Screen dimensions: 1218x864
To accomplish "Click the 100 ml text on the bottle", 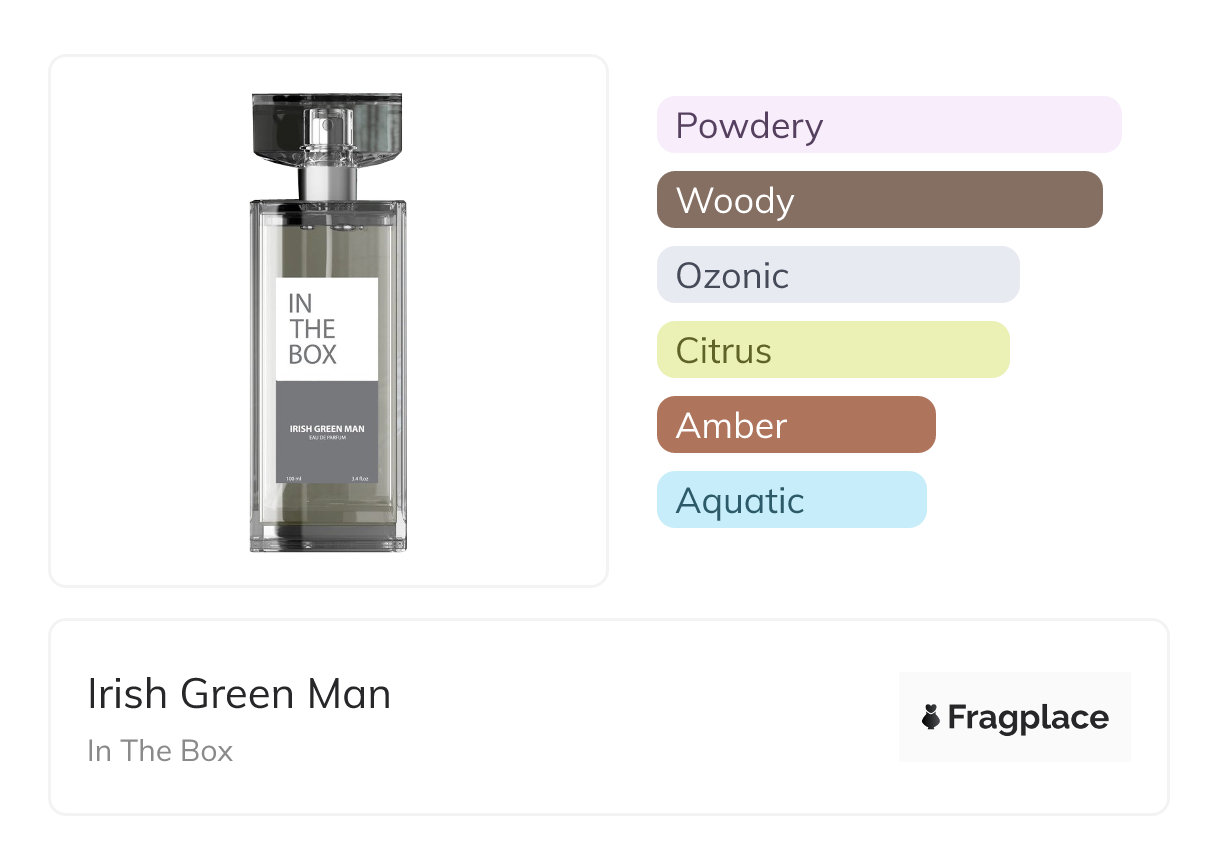I will tap(294, 478).
